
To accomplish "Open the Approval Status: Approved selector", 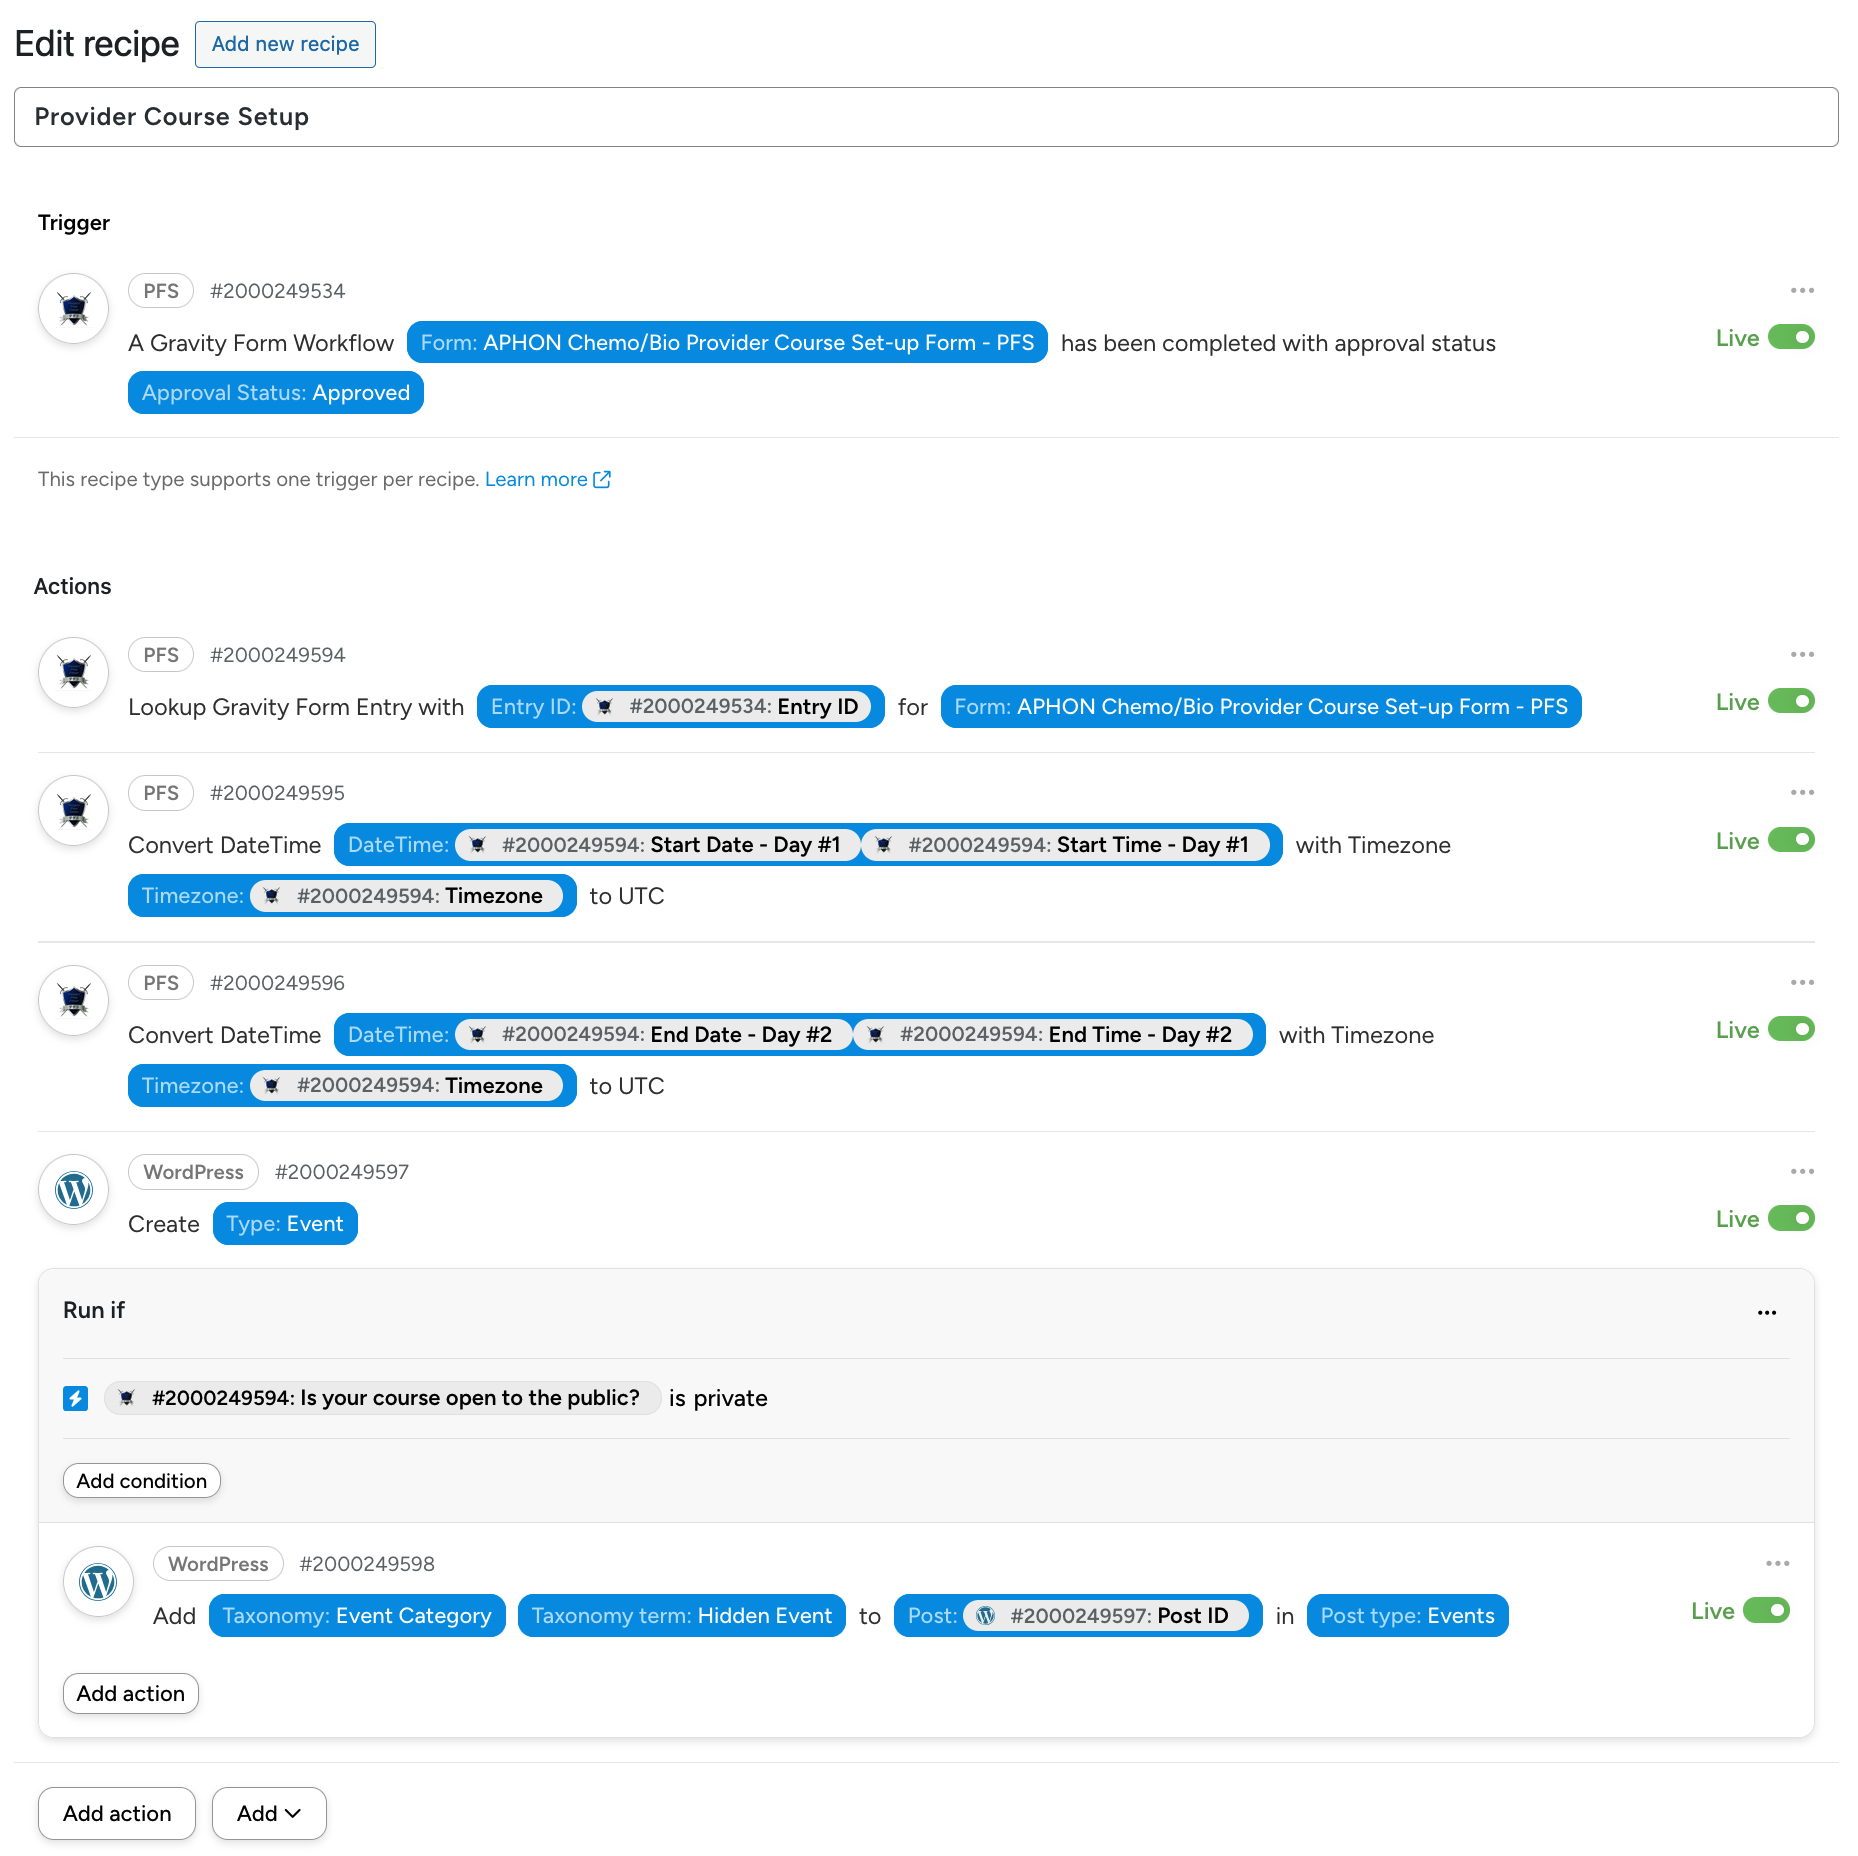I will point(276,393).
